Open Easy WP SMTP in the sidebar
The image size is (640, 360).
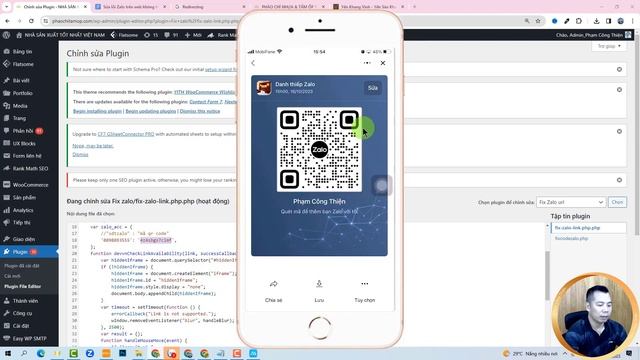[x=29, y=338]
